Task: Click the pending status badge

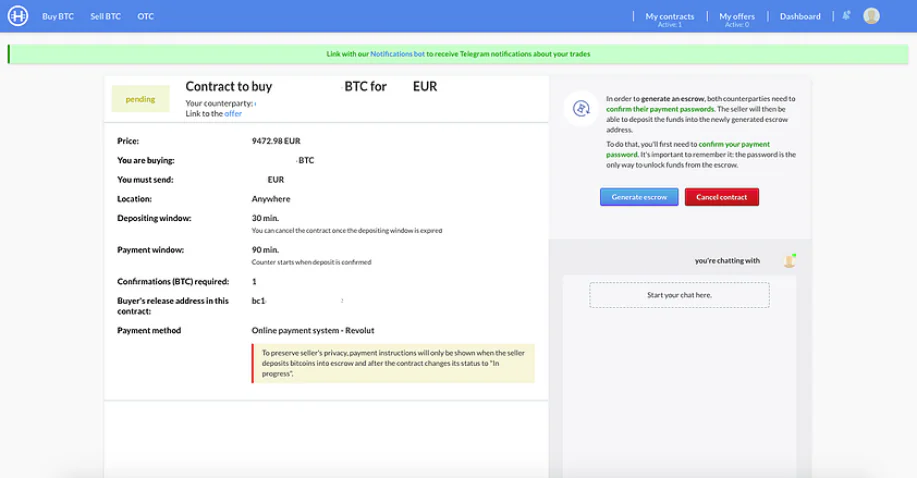Action: point(140,99)
